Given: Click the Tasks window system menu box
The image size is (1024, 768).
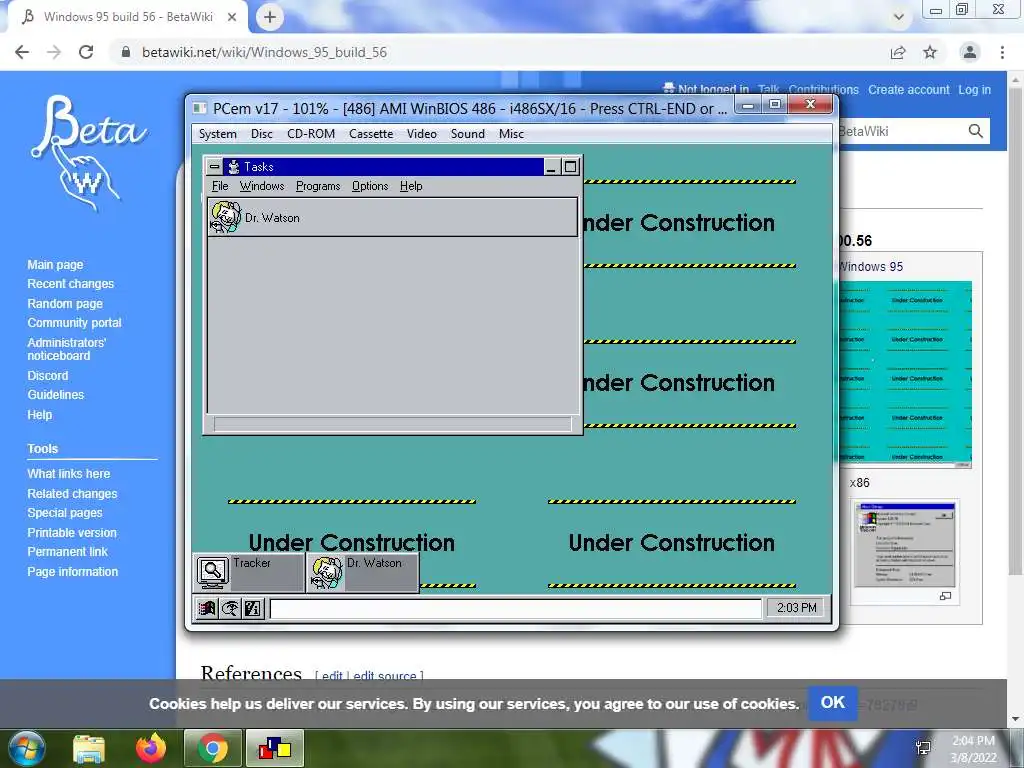Looking at the screenshot, I should tap(214, 167).
